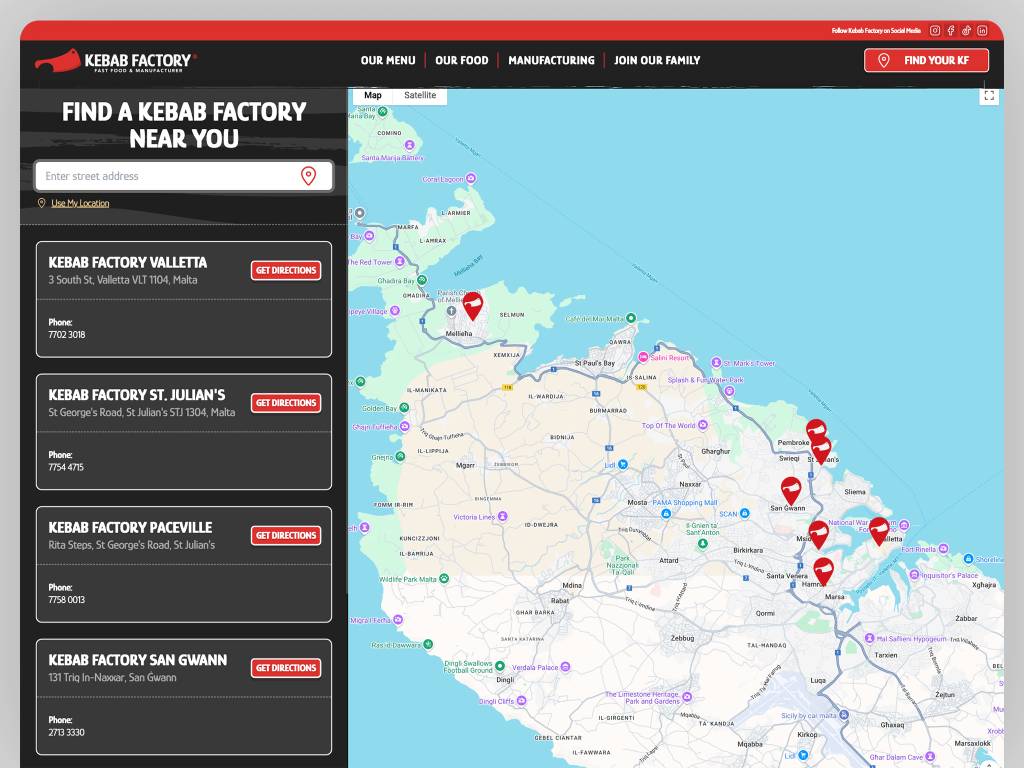Click the Salini Resort map marker
1024x768 pixels.
click(x=643, y=357)
